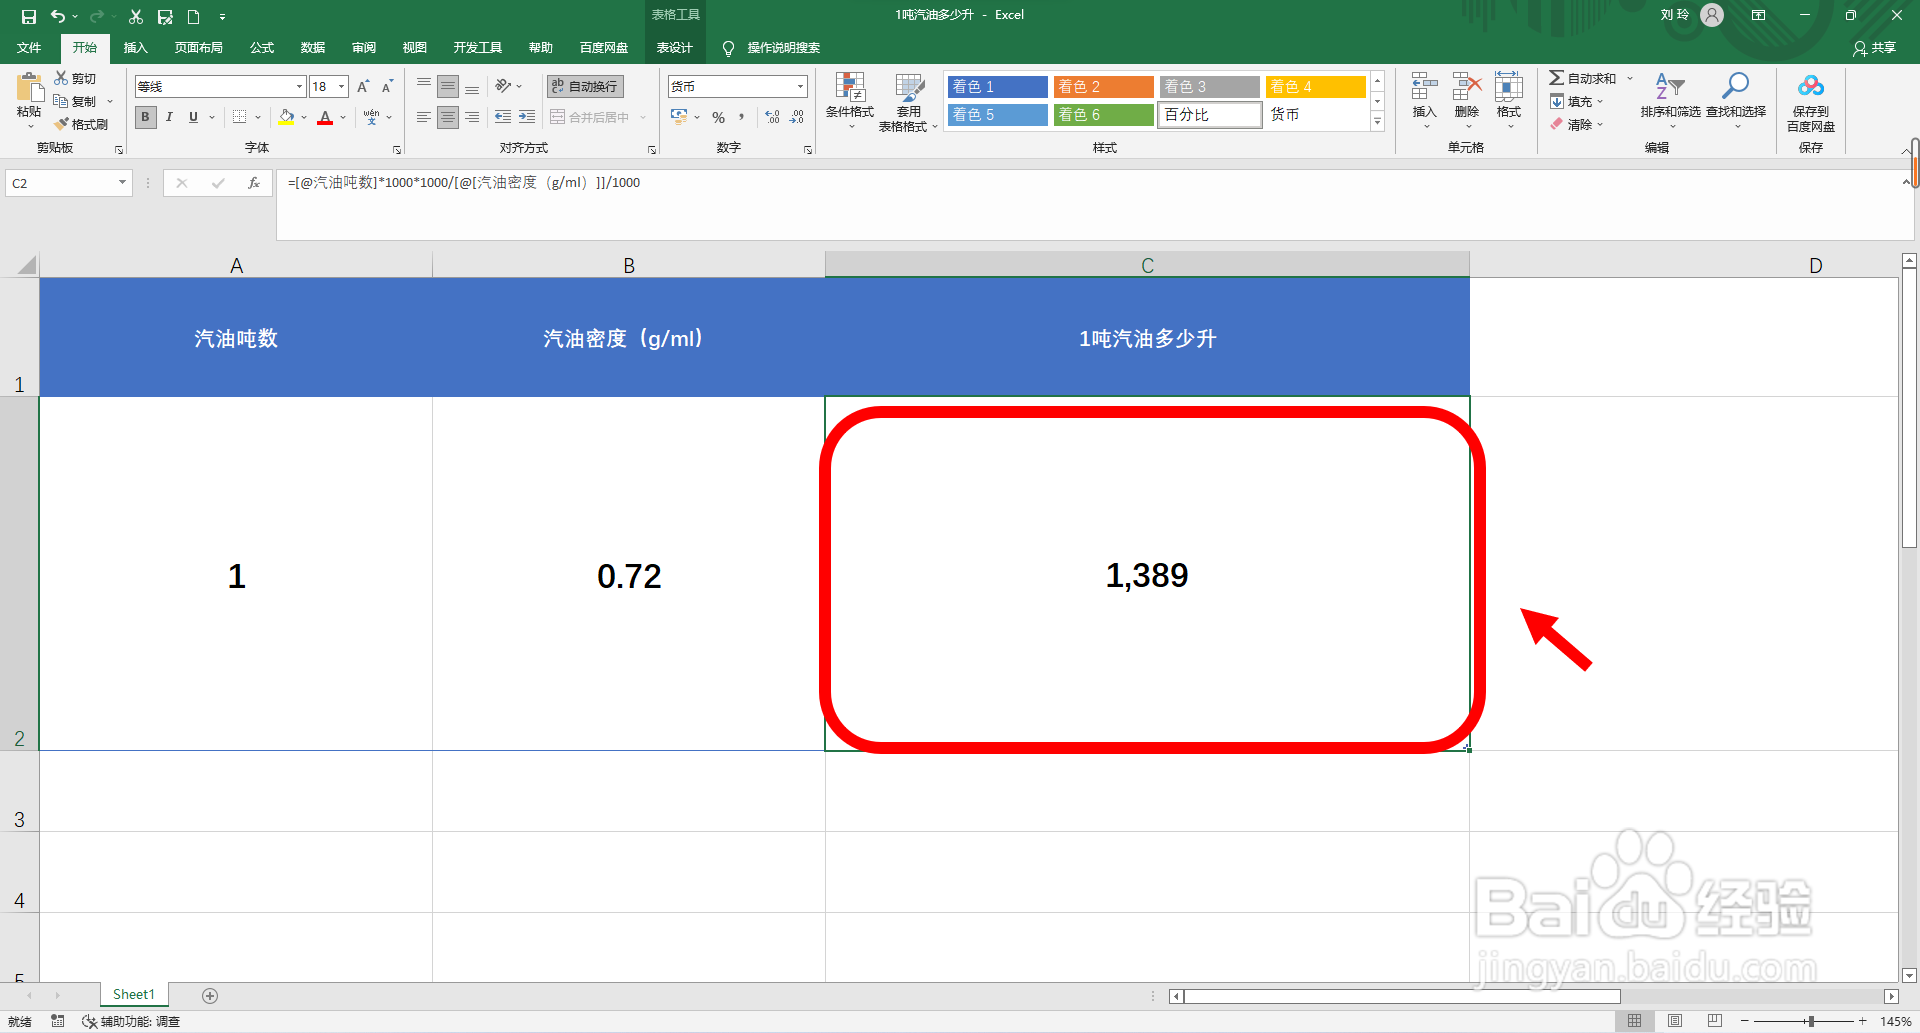Screen dimensions: 1920x1033
Task: Click the orientation text angle icon
Action: (503, 87)
